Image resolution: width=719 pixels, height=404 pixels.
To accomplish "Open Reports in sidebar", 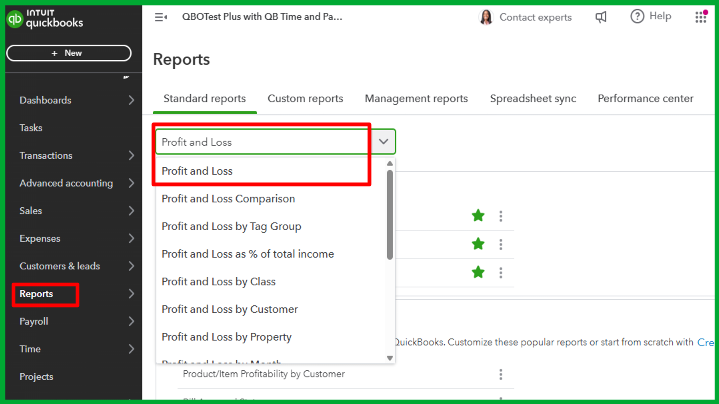I will point(36,294).
